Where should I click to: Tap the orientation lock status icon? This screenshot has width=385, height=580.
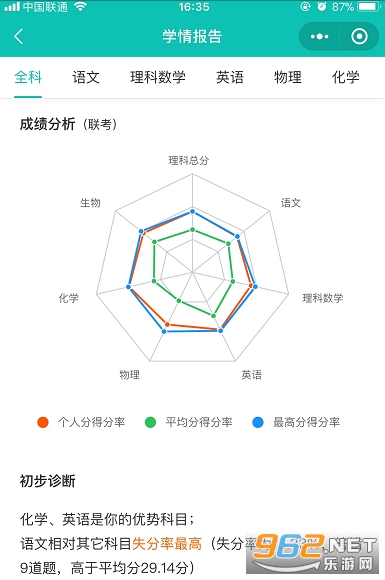pos(305,6)
